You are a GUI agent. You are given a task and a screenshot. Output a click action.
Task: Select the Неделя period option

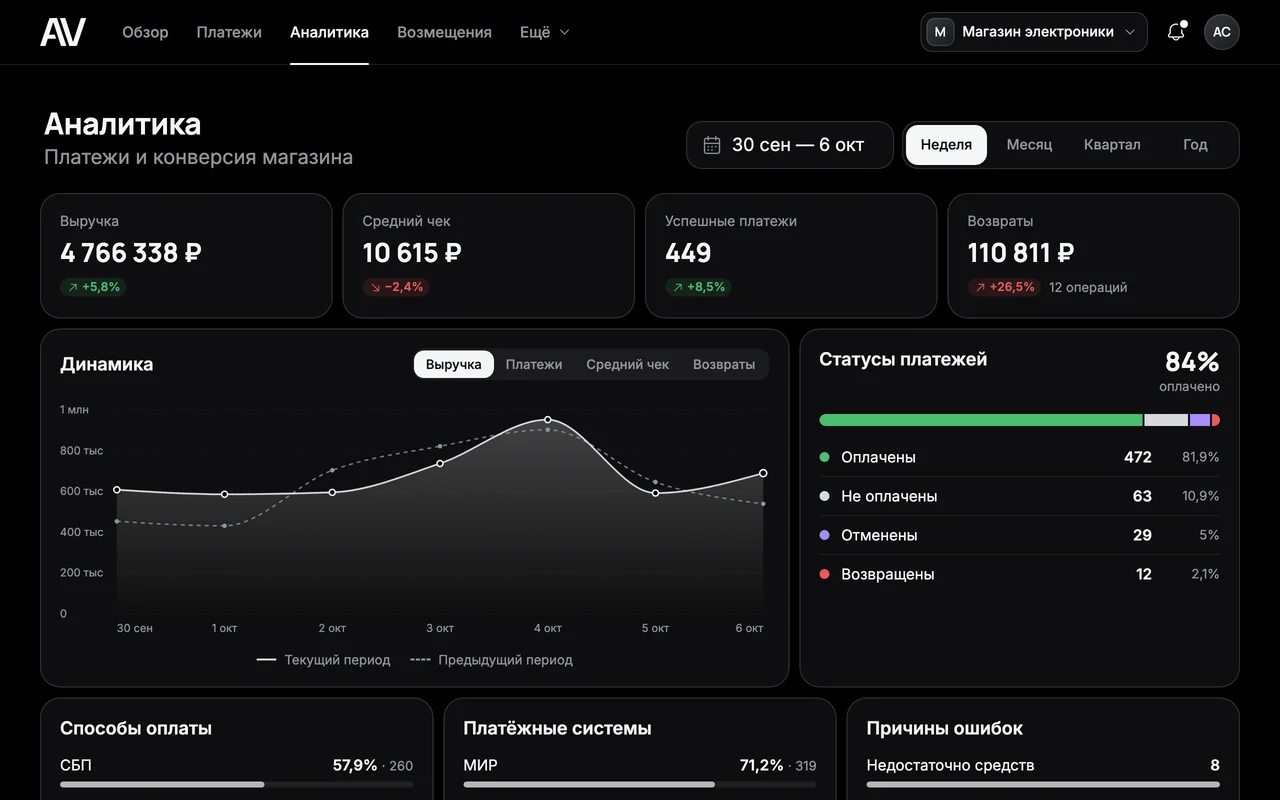tap(946, 145)
